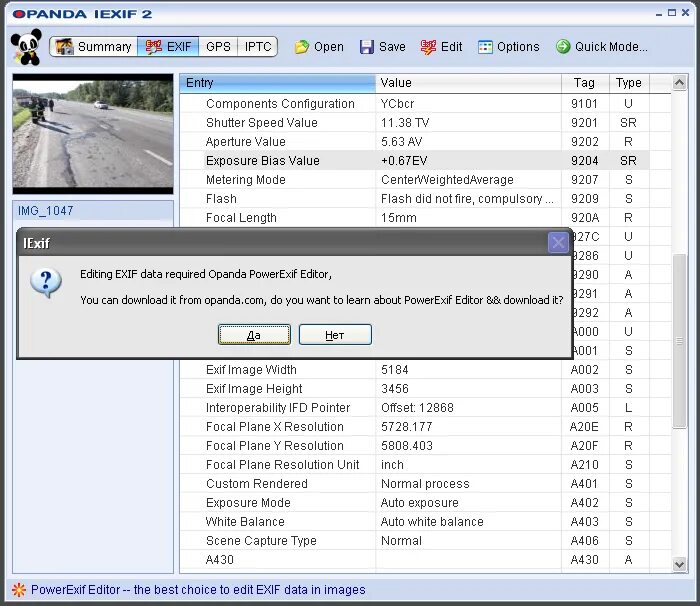Sort by the Type column header
This screenshot has width=700, height=606.
tap(629, 83)
